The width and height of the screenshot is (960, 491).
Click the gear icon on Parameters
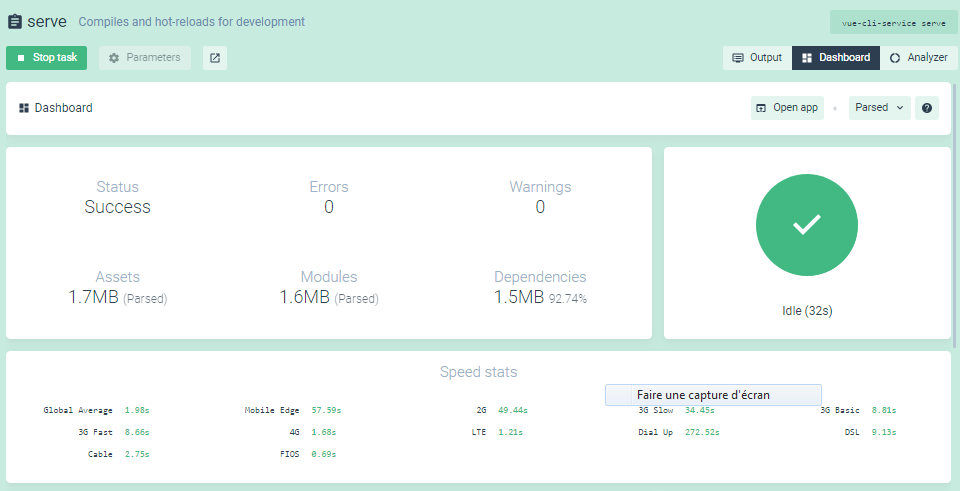coord(114,58)
